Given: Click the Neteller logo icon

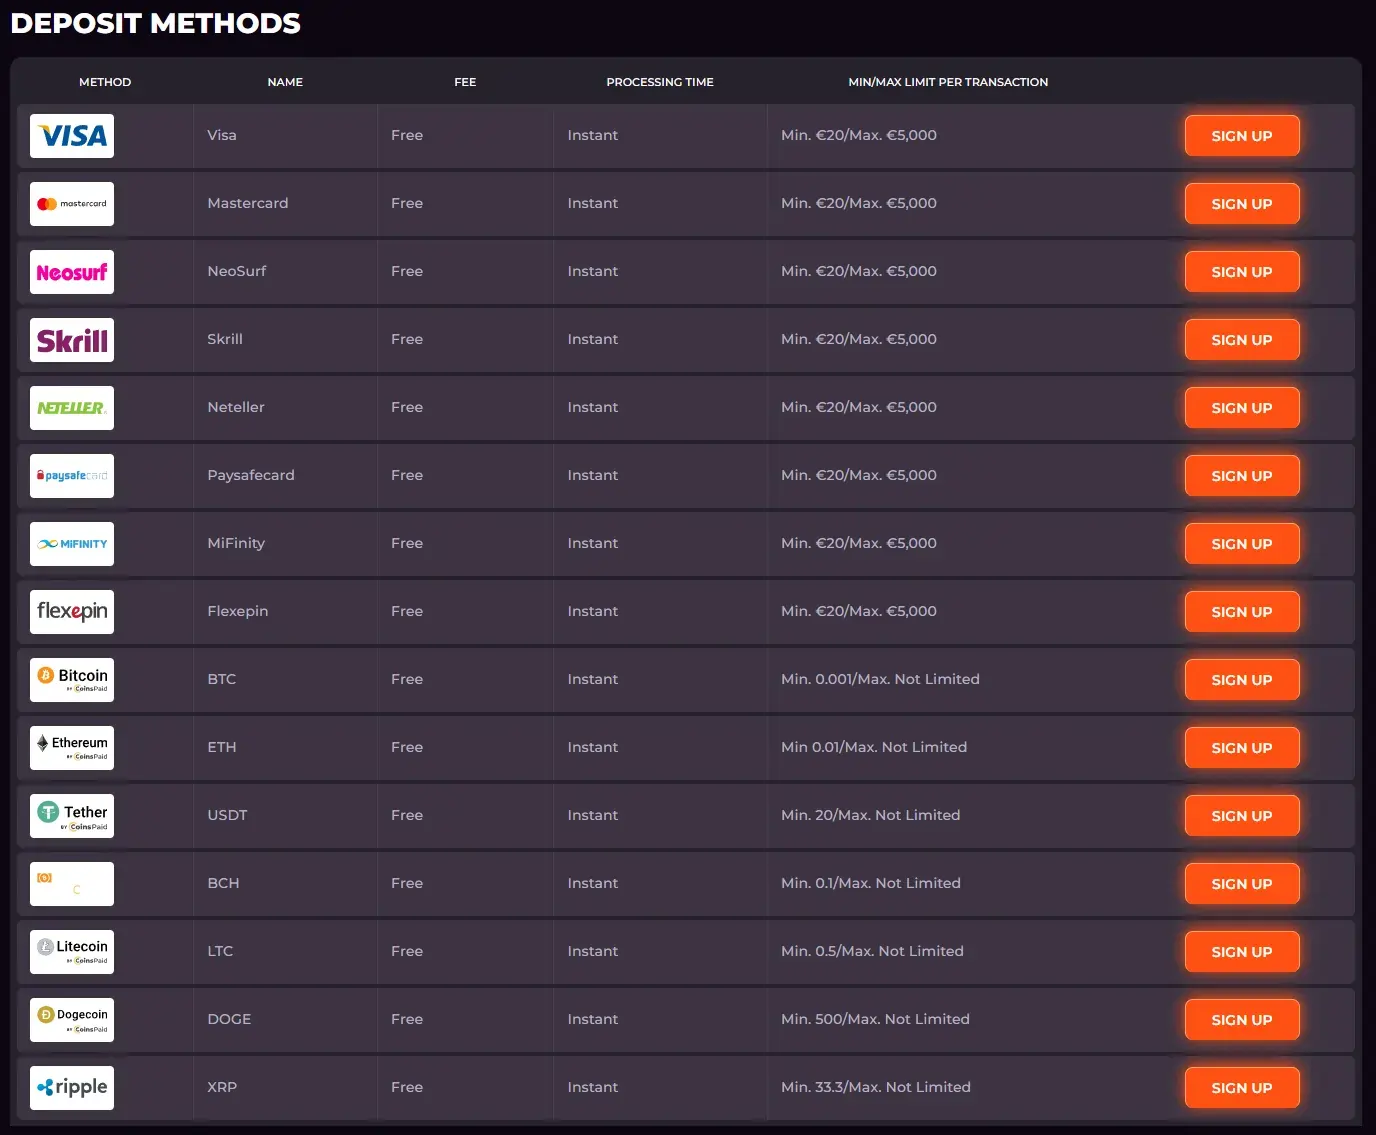Looking at the screenshot, I should 72,408.
